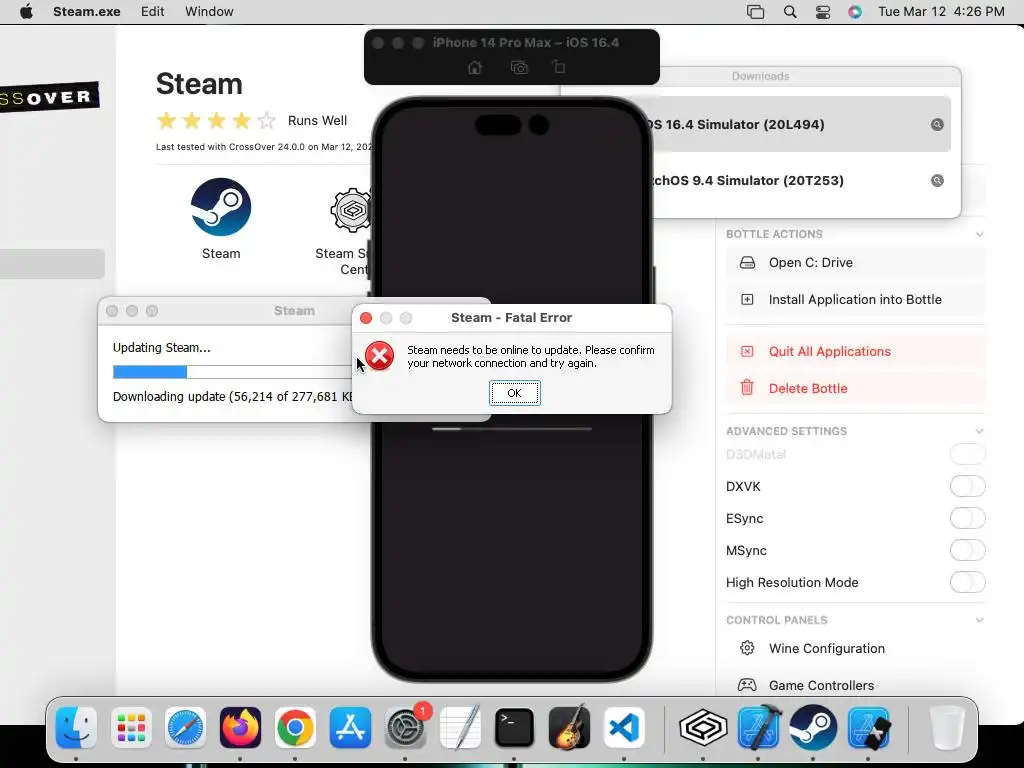Click the Steam application icon in CrossOver
The width and height of the screenshot is (1024, 768).
click(221, 207)
